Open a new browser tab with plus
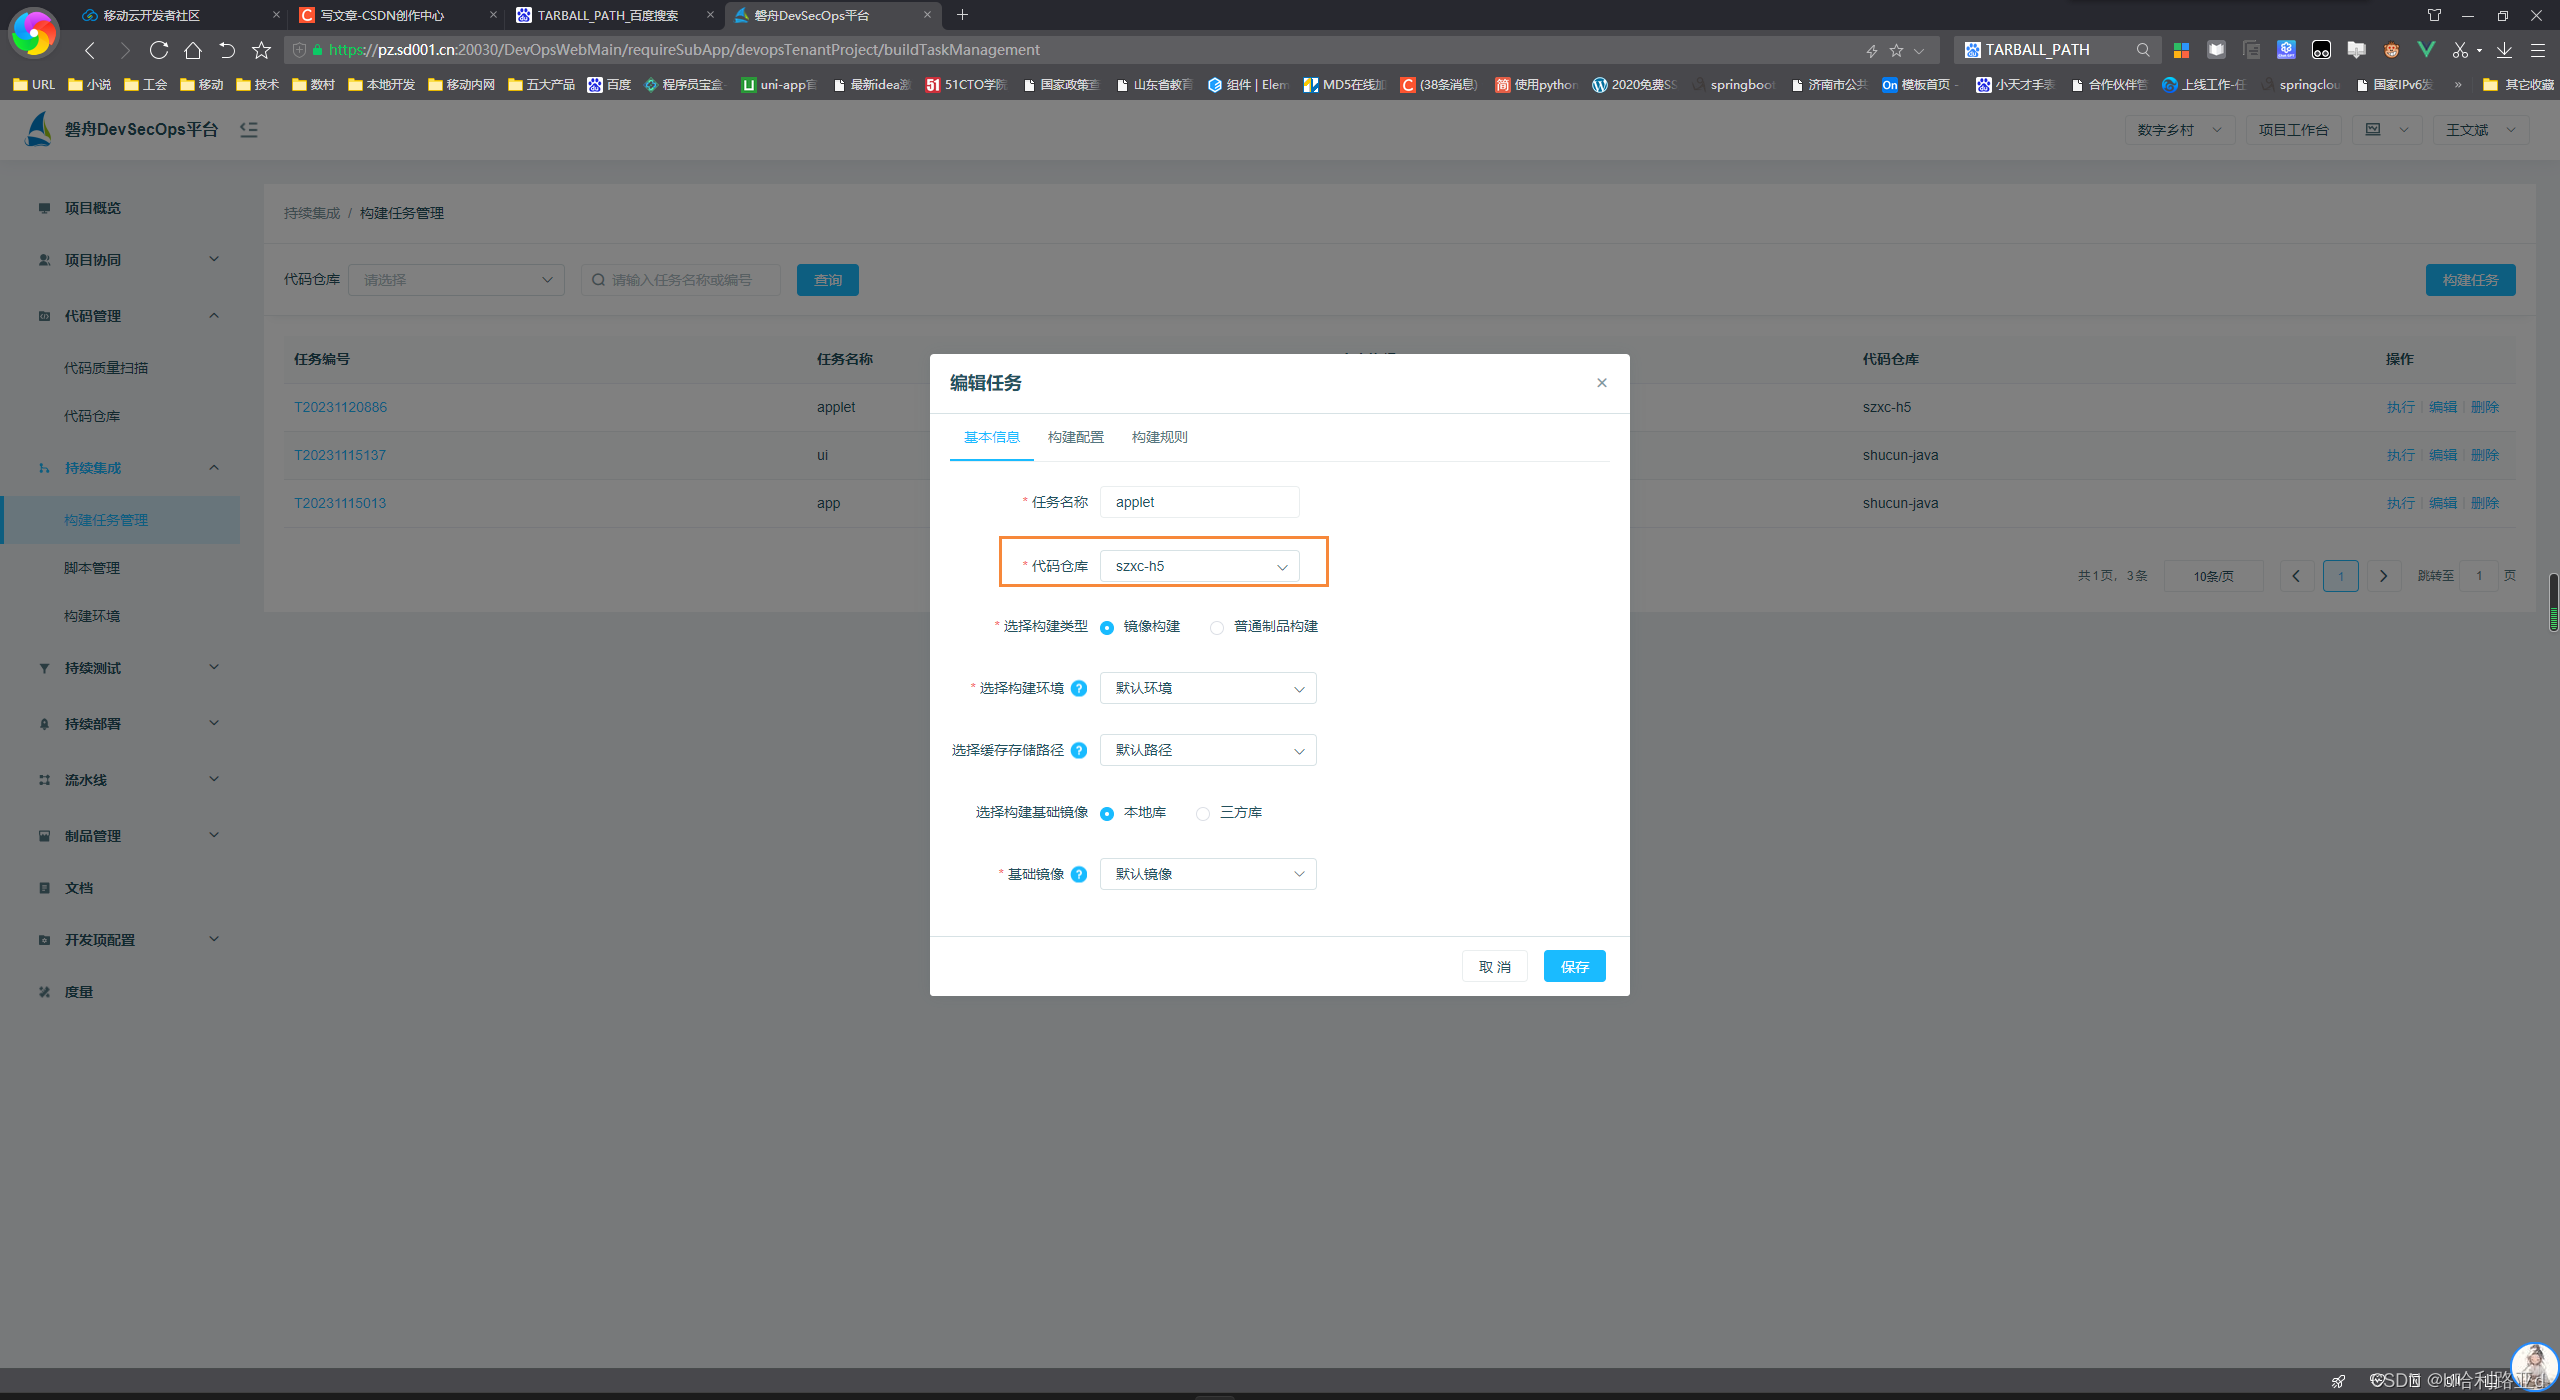The image size is (2560, 1400). [x=962, y=15]
